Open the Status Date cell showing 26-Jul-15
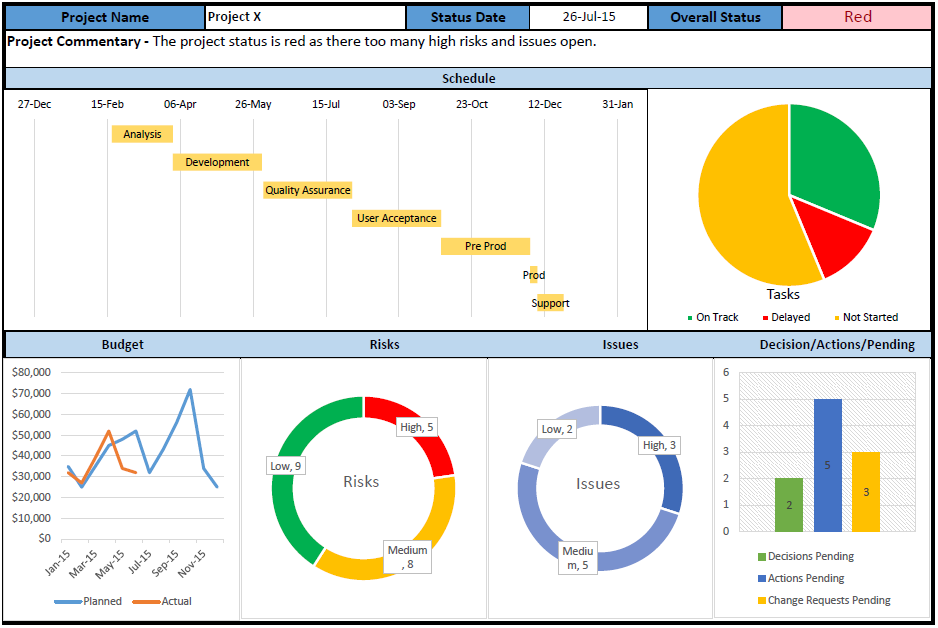 (x=588, y=17)
